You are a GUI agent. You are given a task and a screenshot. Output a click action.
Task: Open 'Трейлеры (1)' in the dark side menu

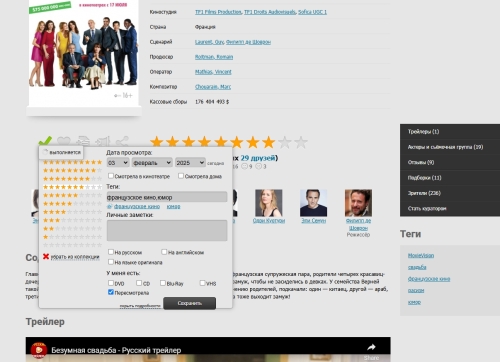pos(423,132)
